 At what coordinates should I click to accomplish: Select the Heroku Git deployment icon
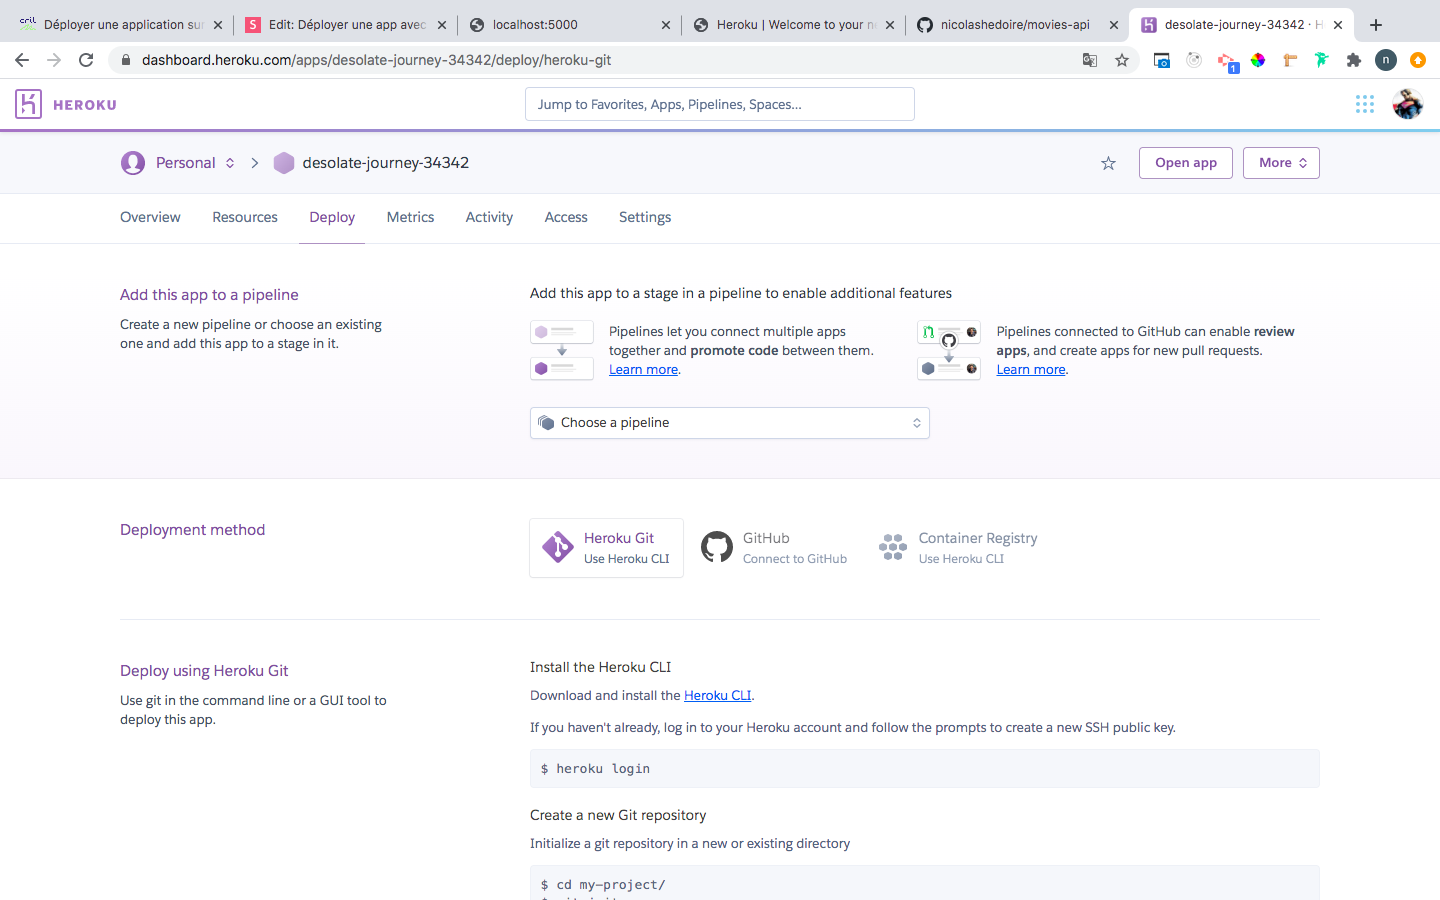[557, 548]
